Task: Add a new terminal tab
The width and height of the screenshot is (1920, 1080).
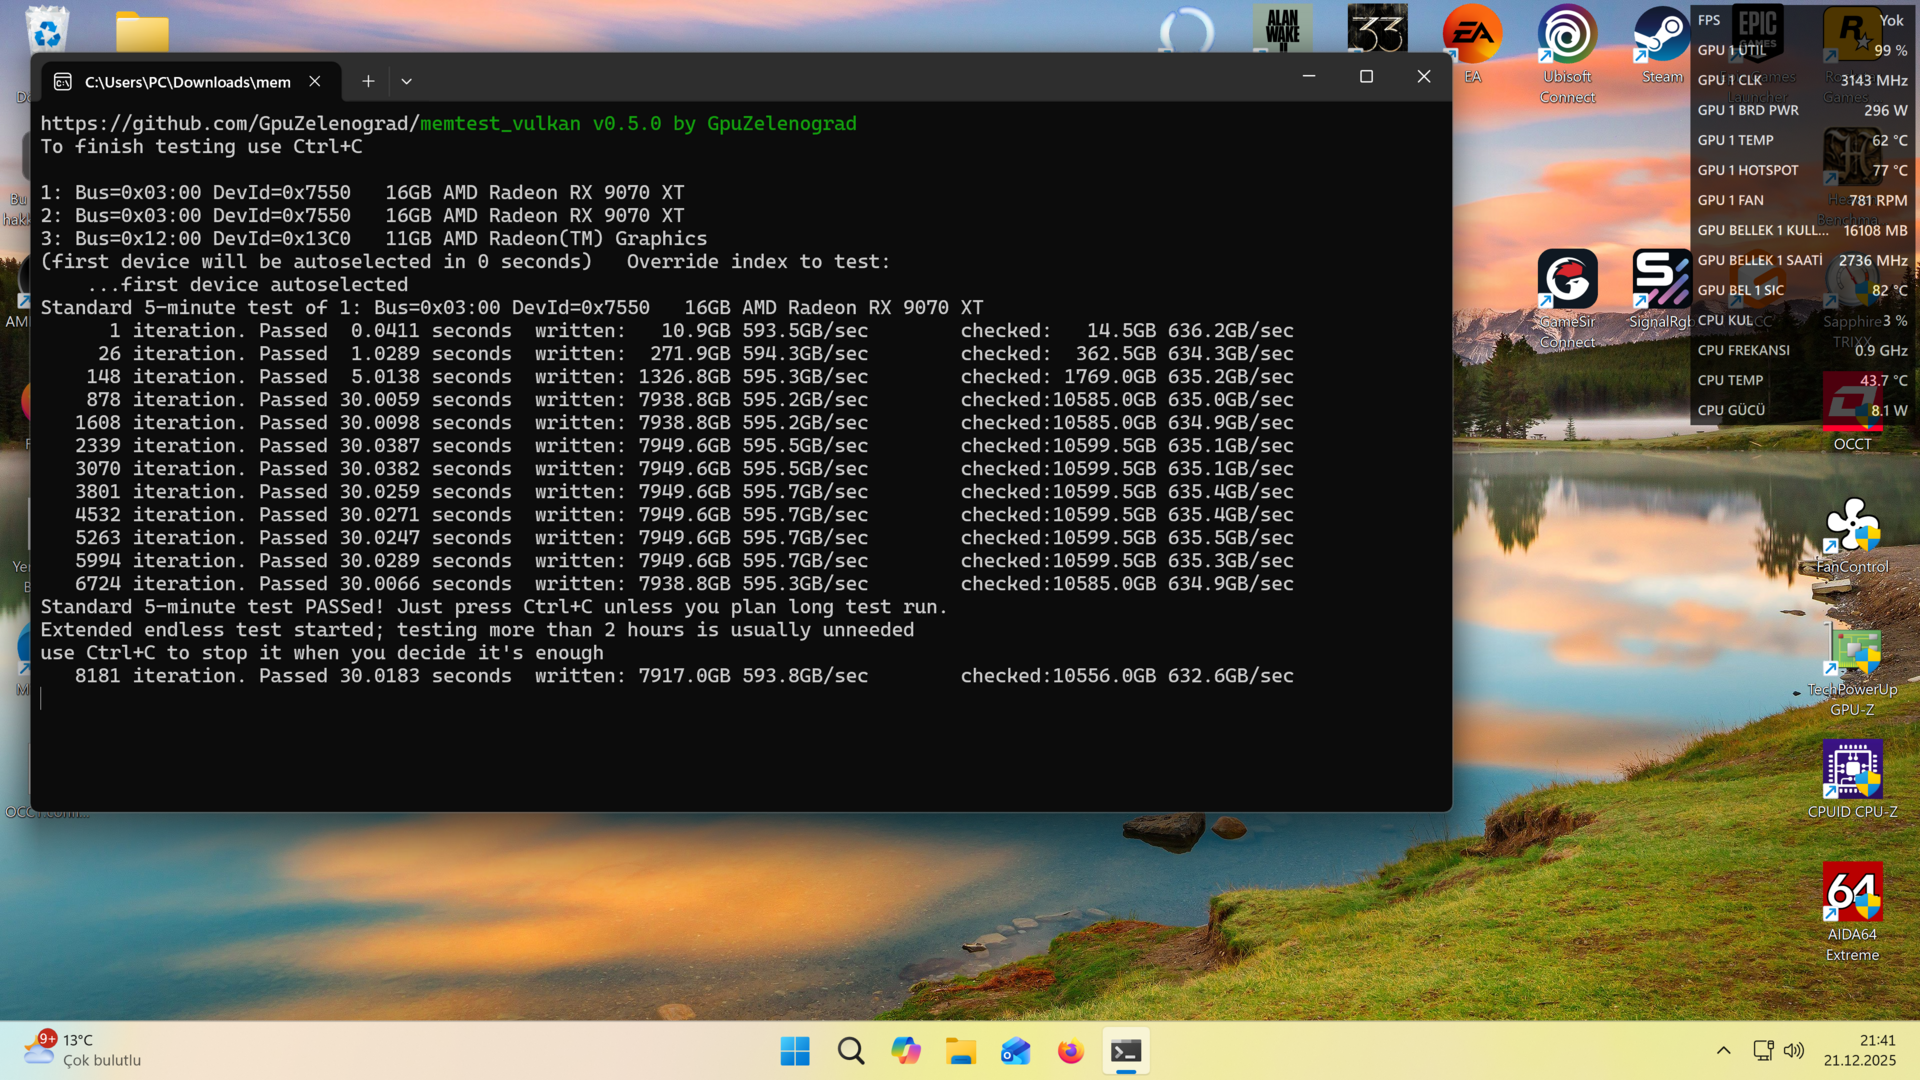Action: click(x=368, y=81)
